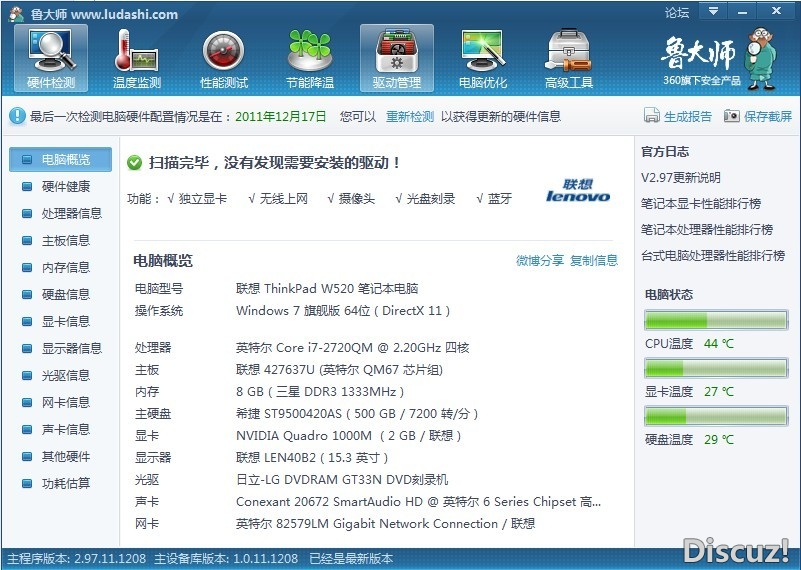Click the 鲁大师 logo with mascot
Image resolution: width=801 pixels, height=570 pixels.
click(x=719, y=59)
